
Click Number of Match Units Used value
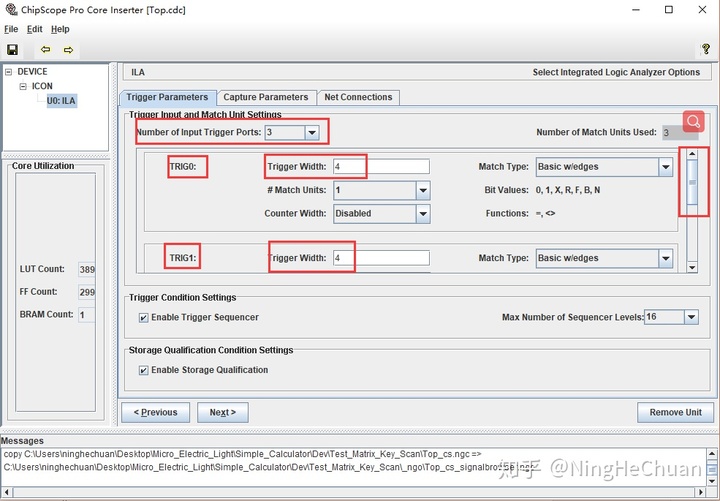[680, 133]
